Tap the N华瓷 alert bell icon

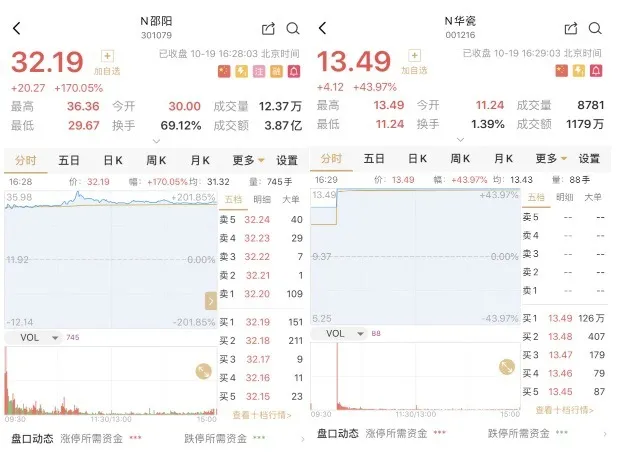(596, 71)
